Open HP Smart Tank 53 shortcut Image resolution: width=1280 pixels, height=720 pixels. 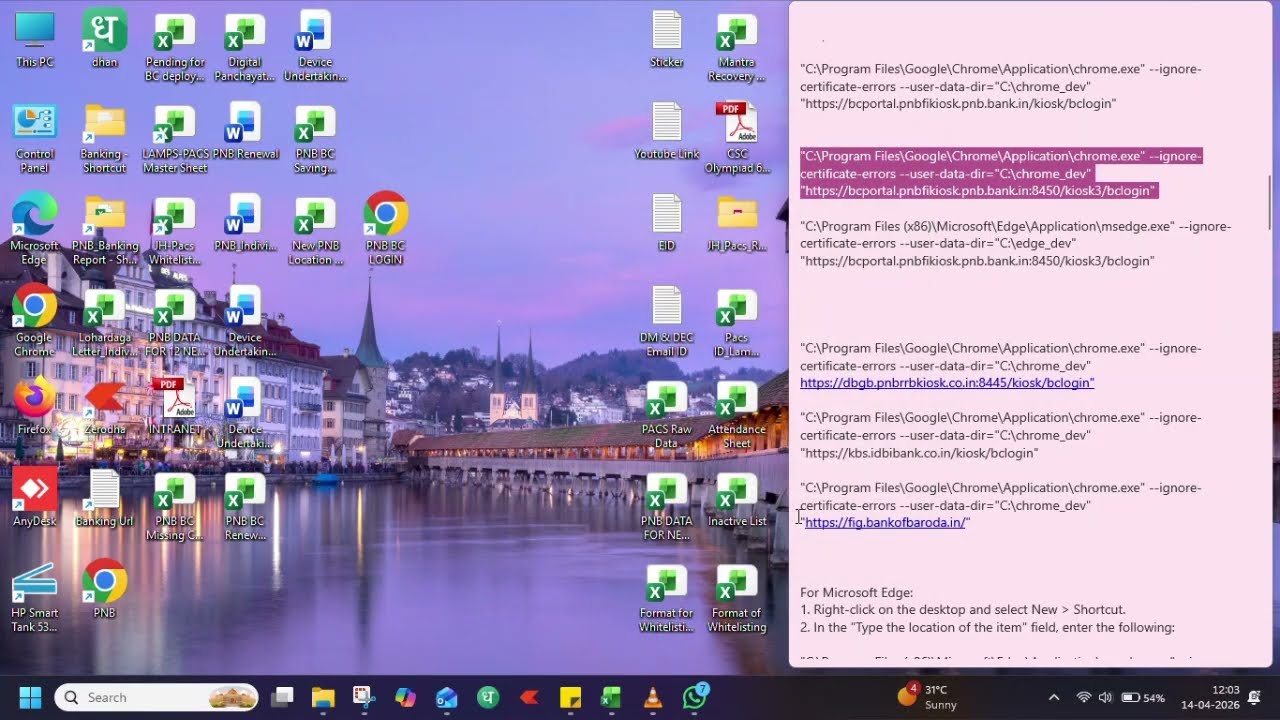[34, 597]
